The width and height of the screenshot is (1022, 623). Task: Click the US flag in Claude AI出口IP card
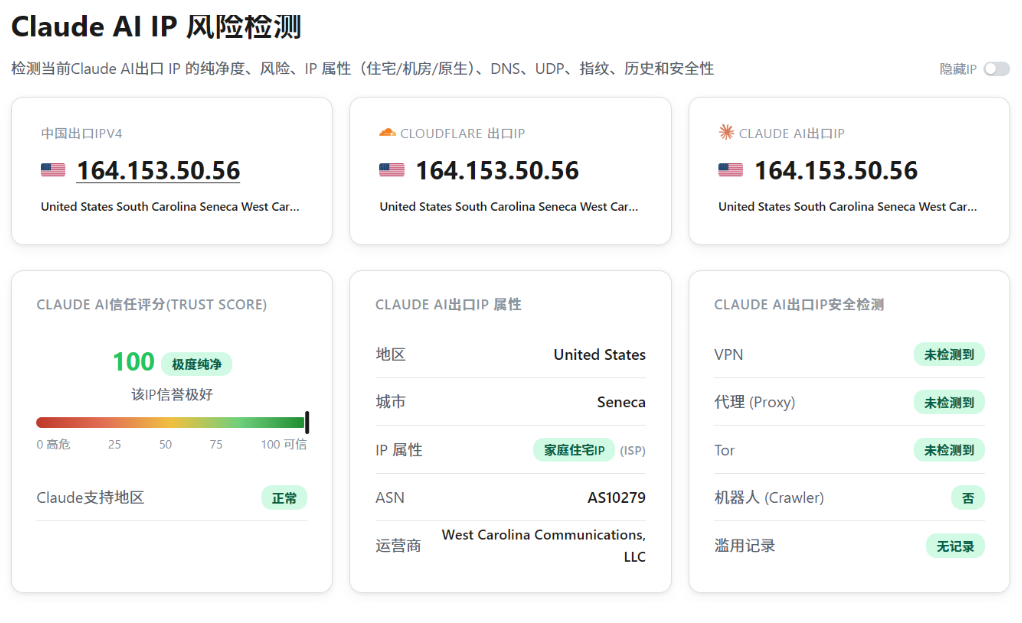click(x=731, y=171)
